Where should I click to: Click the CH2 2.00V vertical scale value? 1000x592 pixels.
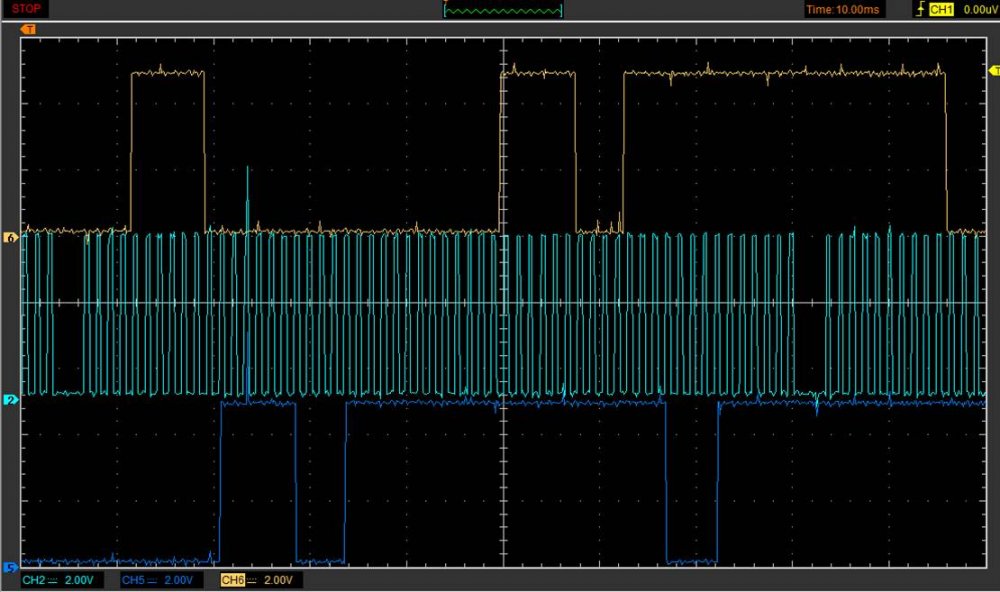(78, 580)
